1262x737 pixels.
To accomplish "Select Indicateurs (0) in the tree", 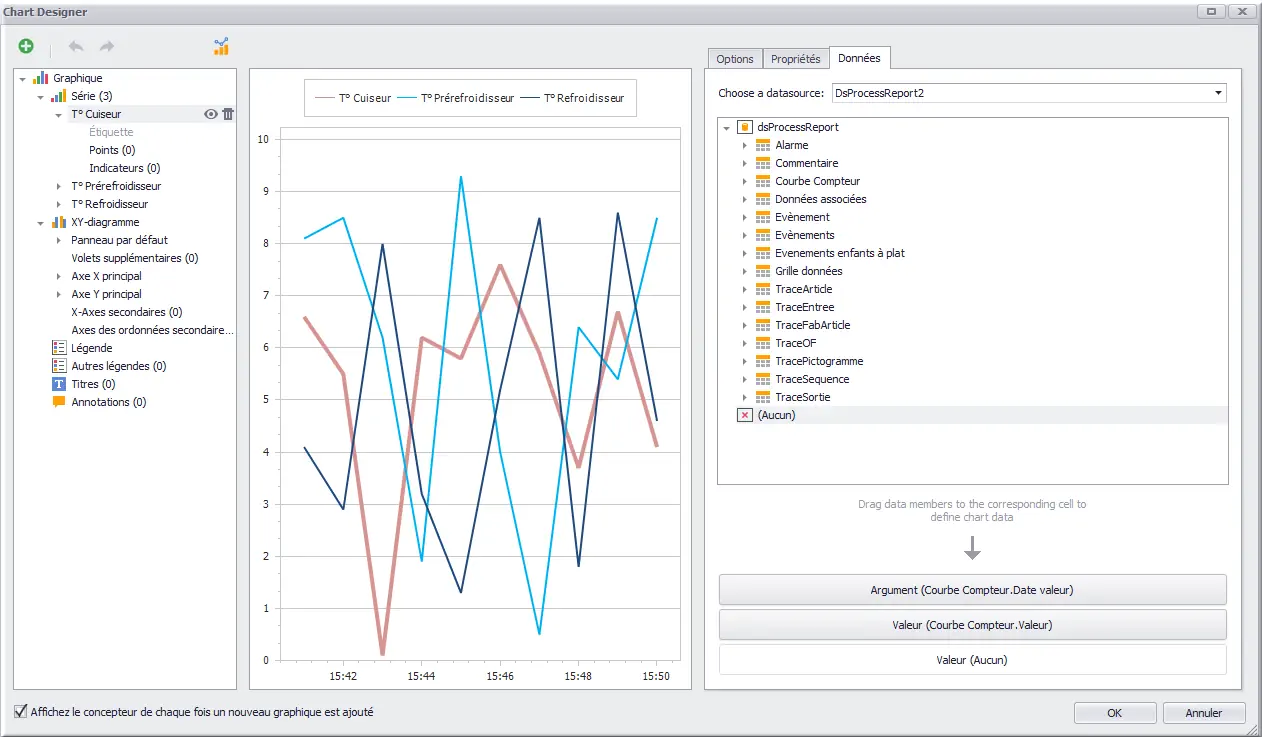I will pyautogui.click(x=125, y=168).
